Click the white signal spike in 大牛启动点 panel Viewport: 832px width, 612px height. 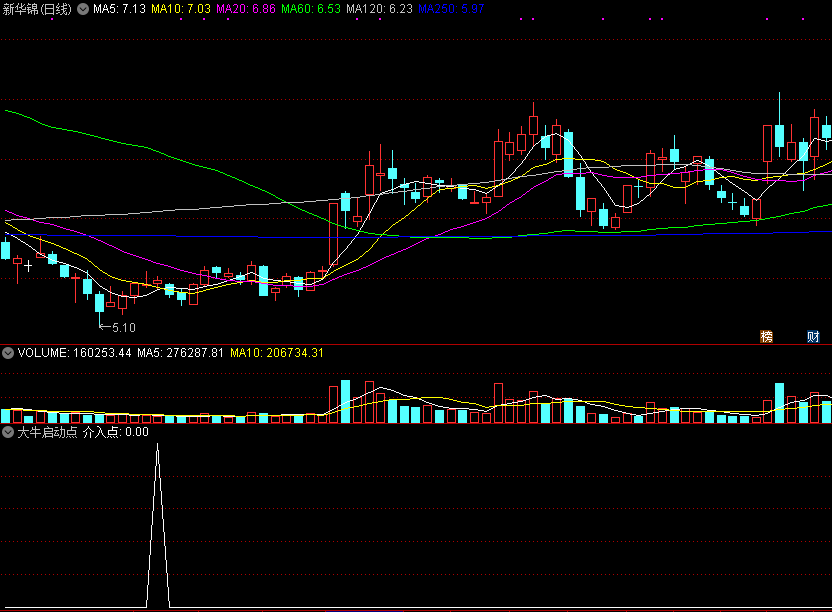coord(158,525)
